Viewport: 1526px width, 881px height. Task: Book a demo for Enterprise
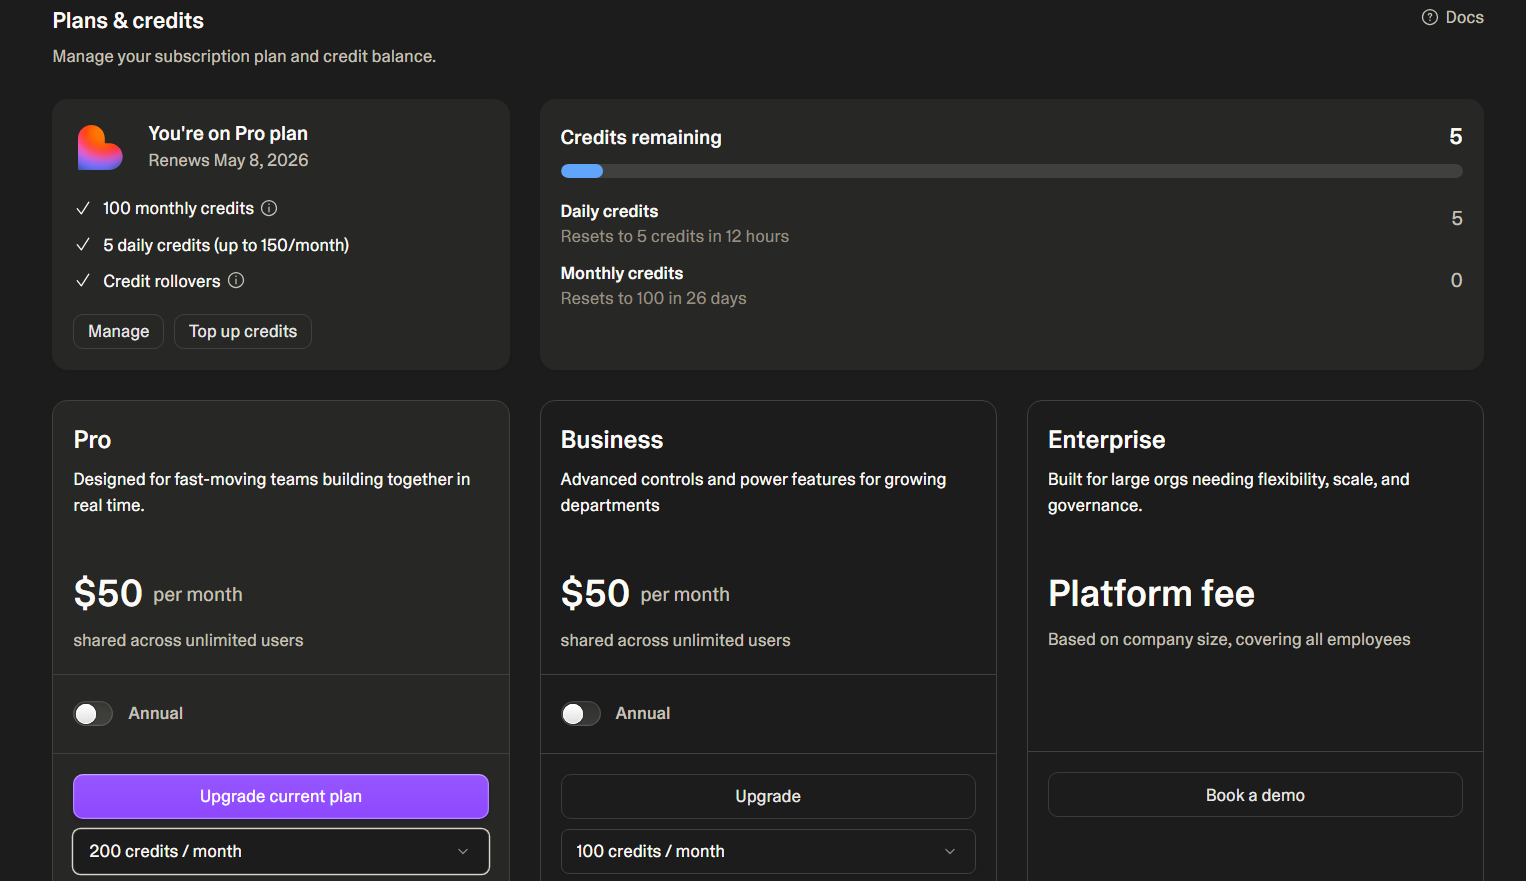[1254, 795]
